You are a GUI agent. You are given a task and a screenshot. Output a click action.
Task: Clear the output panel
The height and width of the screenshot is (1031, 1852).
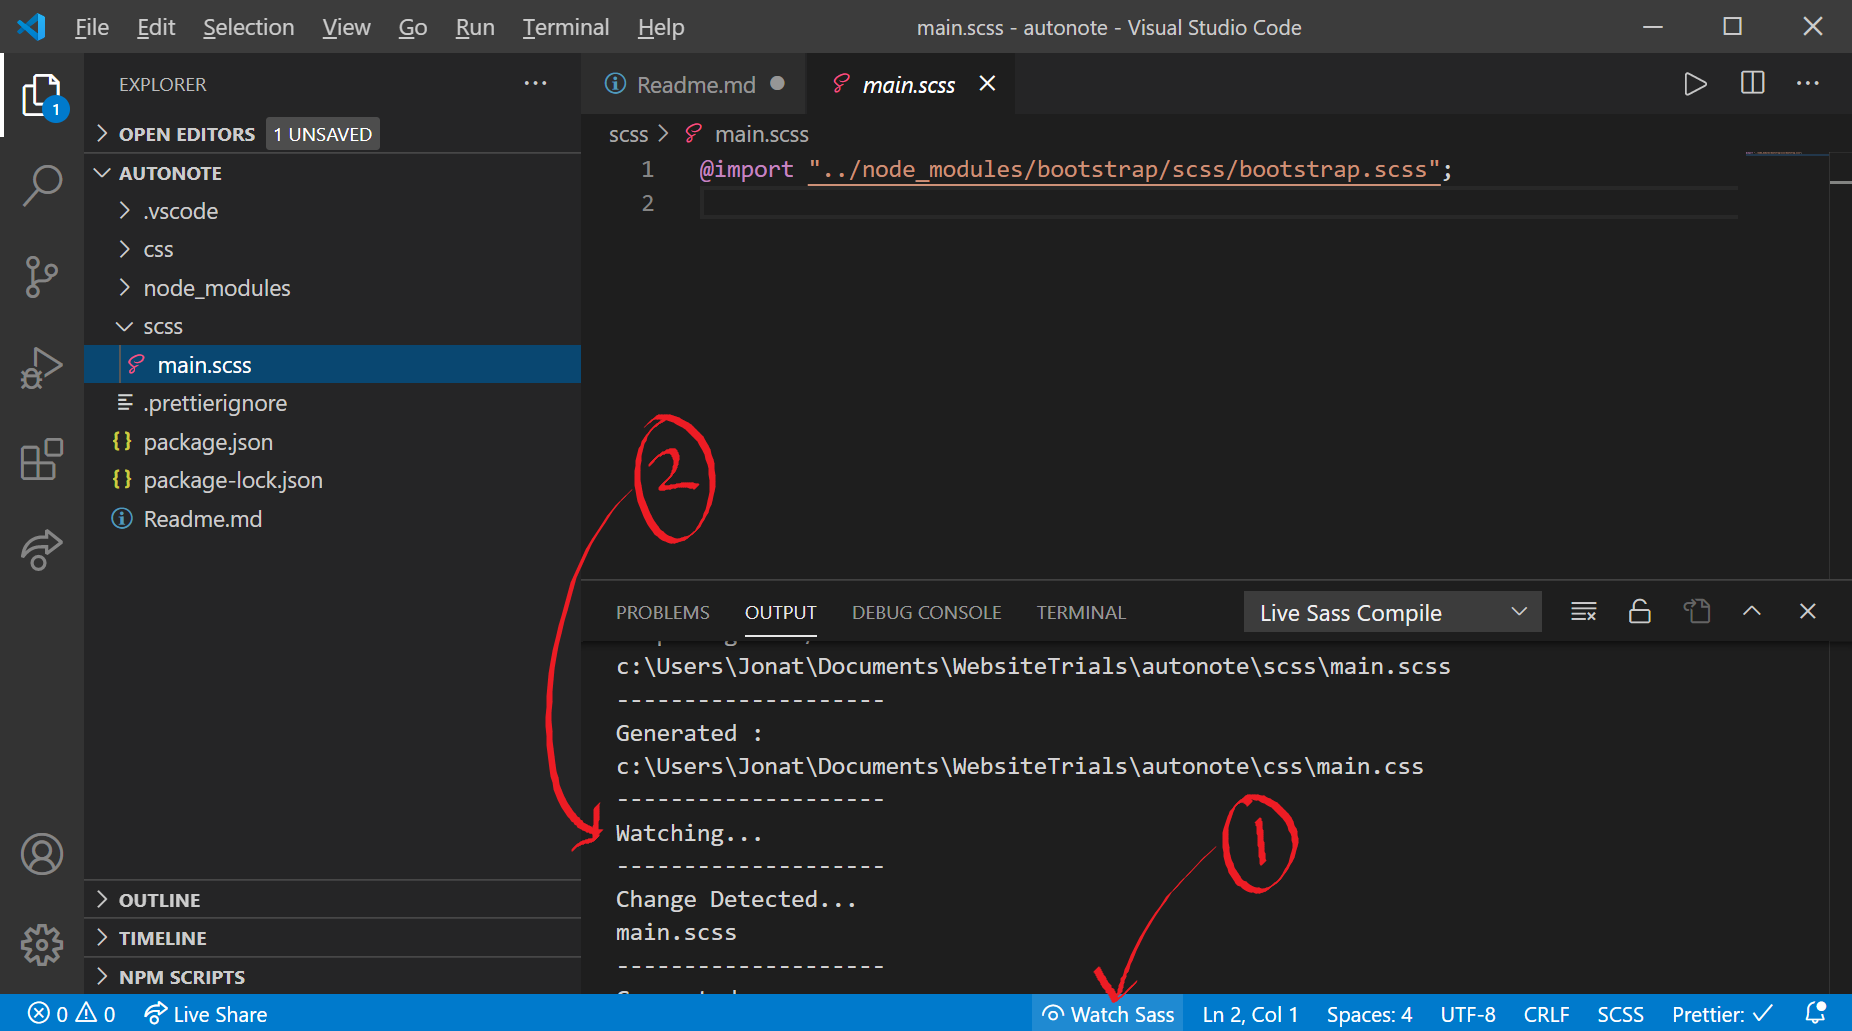pos(1583,612)
